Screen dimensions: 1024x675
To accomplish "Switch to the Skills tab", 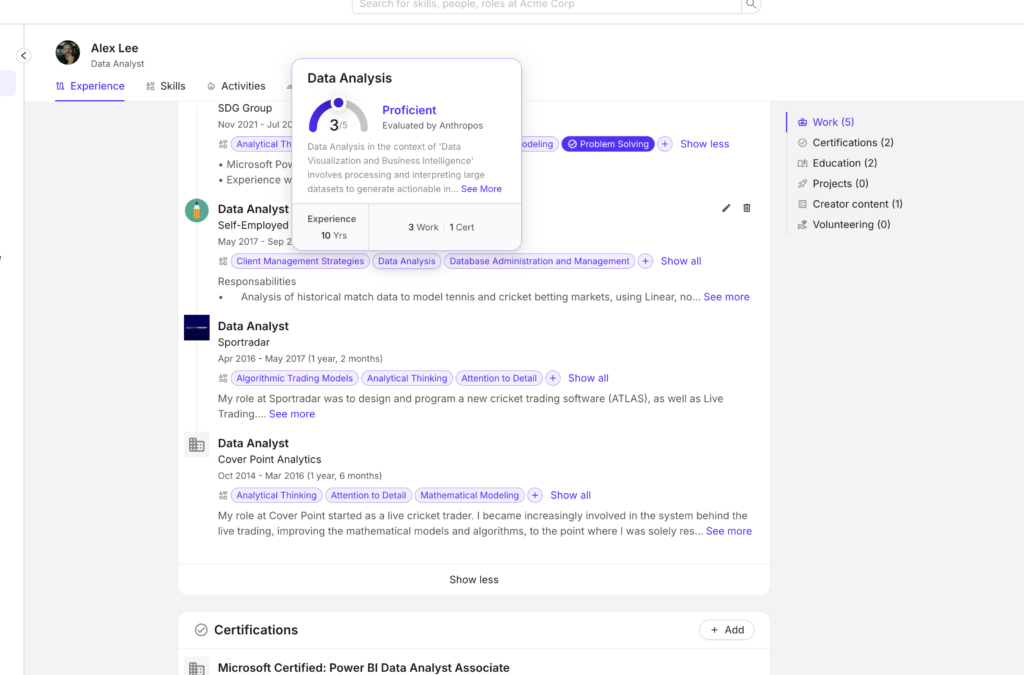I will click(166, 86).
